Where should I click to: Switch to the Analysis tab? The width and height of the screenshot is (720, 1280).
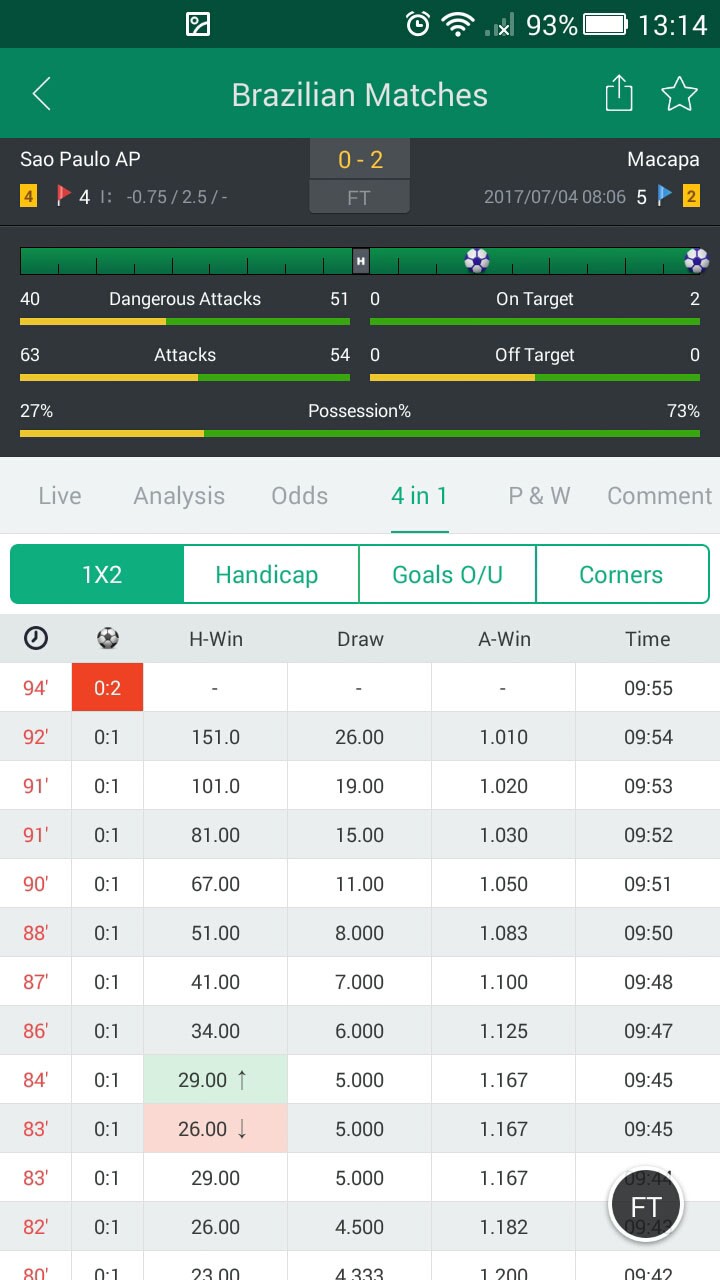pos(179,496)
